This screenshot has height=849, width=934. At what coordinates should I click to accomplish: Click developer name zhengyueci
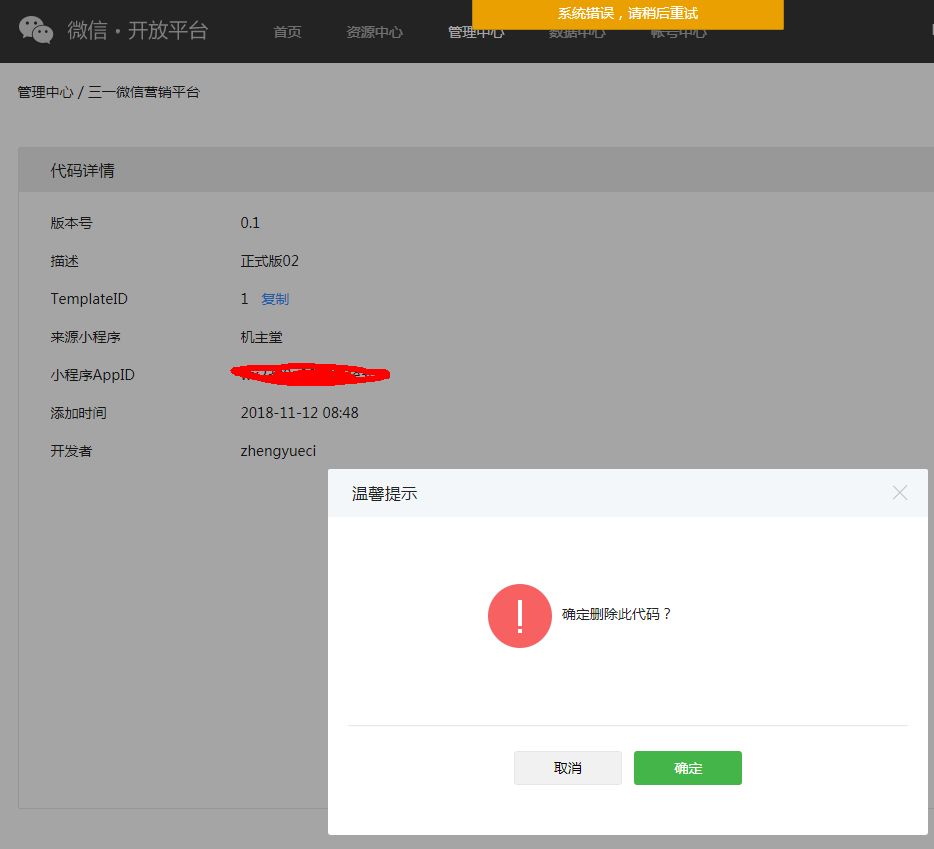[278, 451]
